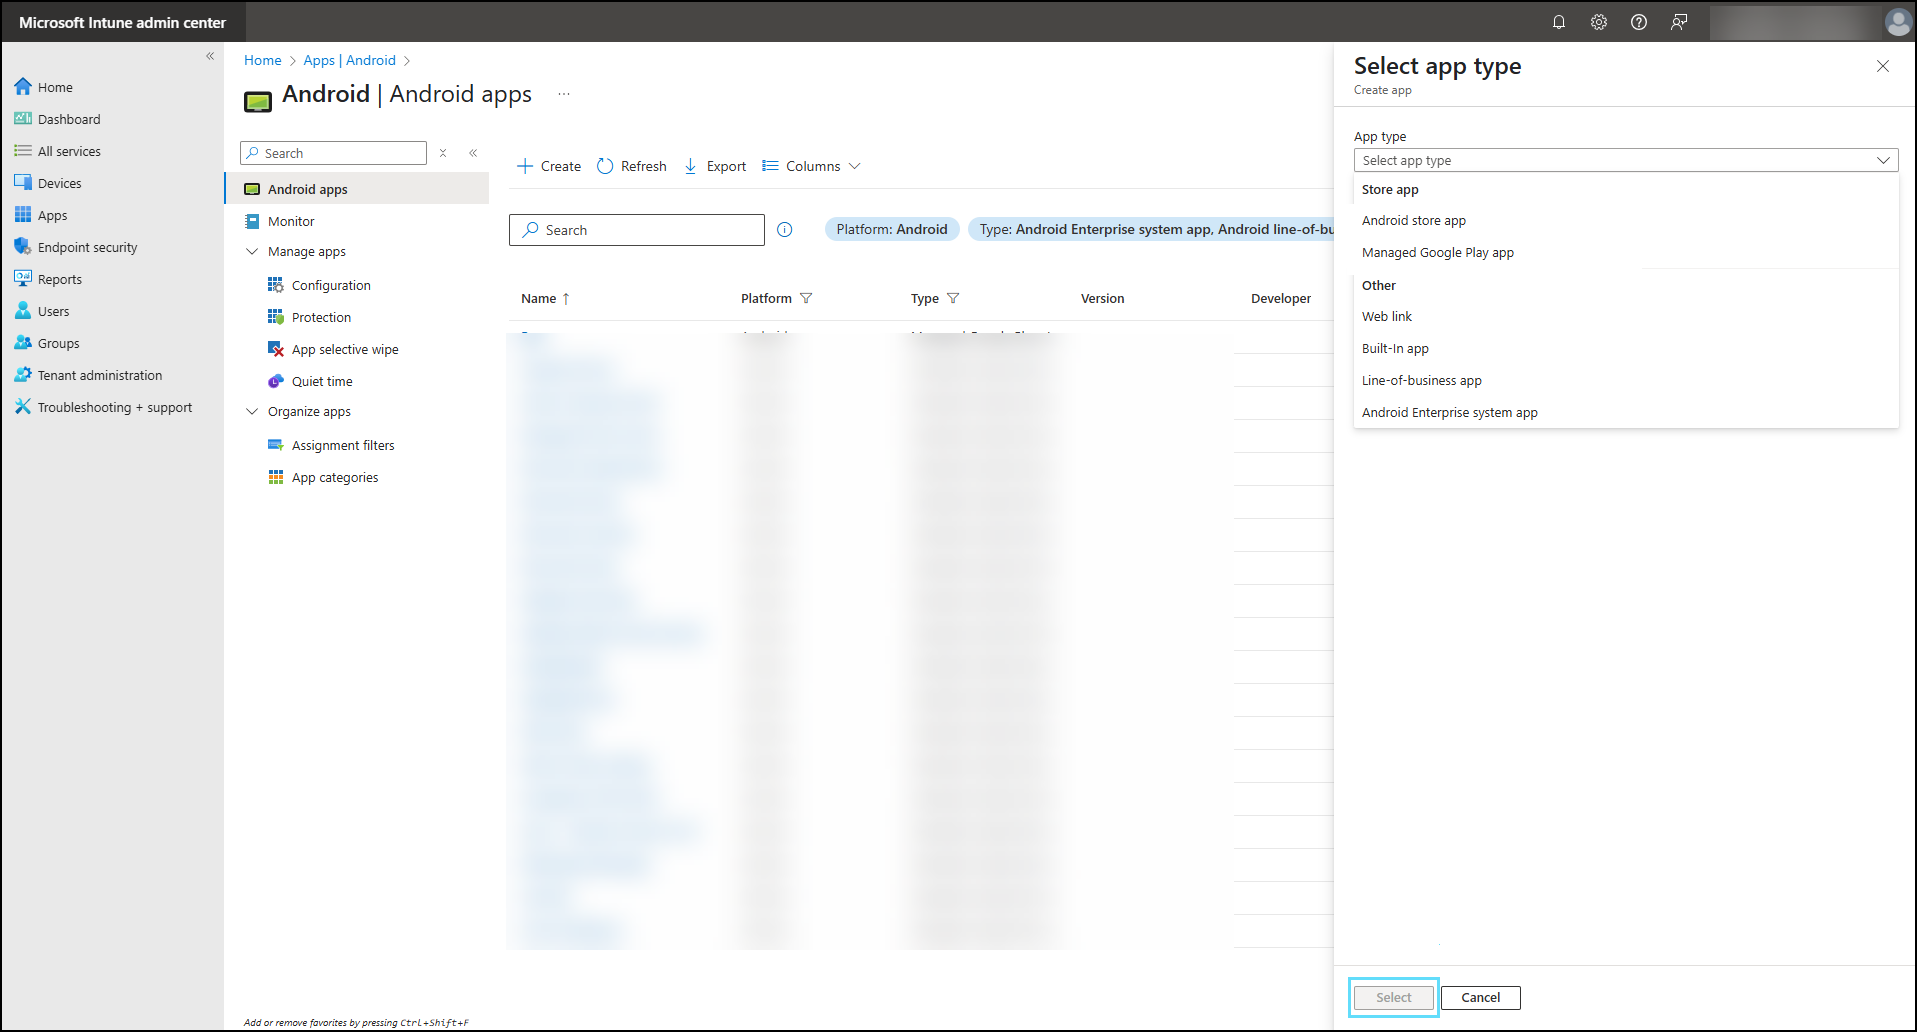Click the help question mark icon
1917x1032 pixels.
(1638, 22)
